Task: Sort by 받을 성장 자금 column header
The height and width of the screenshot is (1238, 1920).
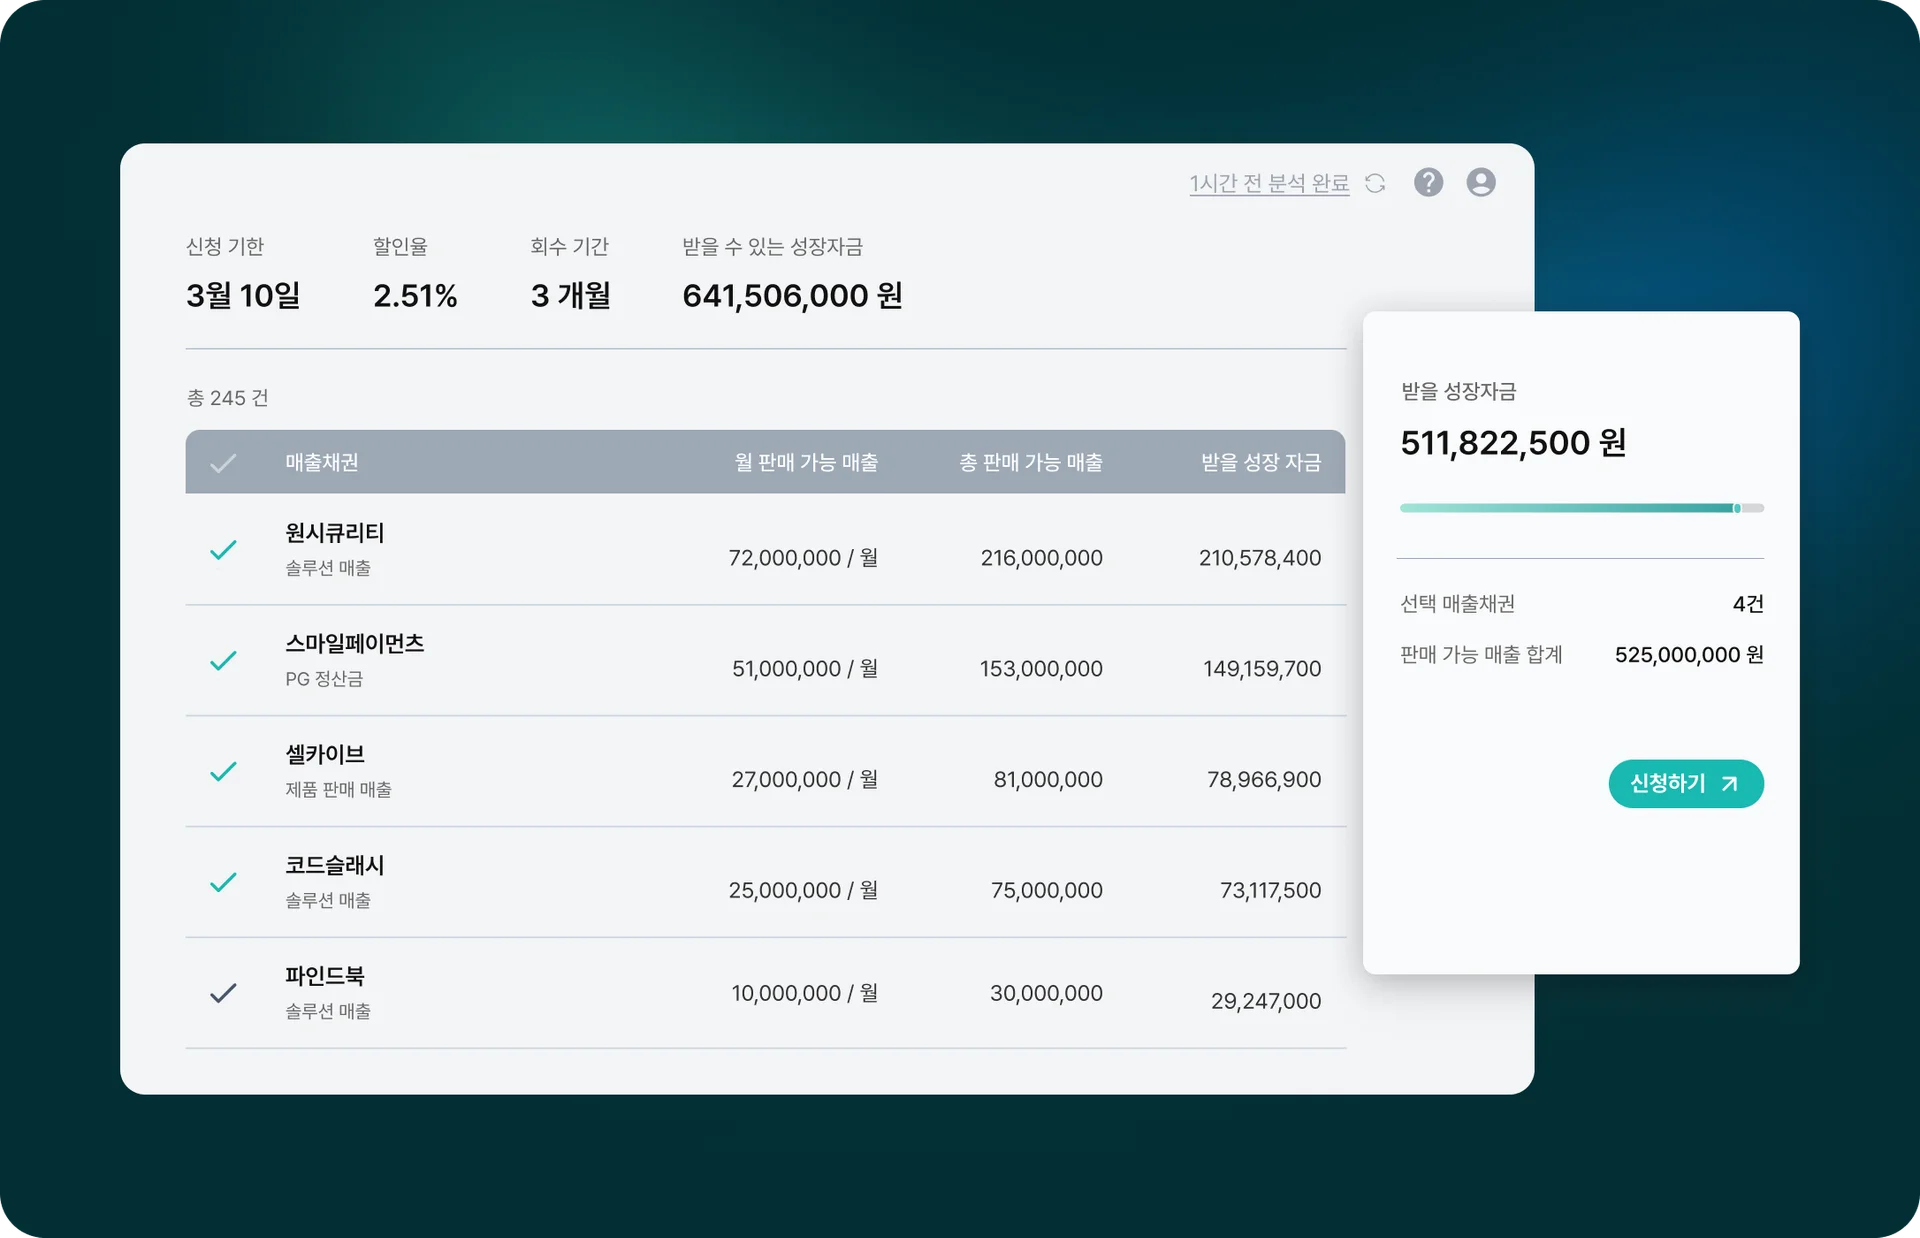Action: [x=1260, y=463]
